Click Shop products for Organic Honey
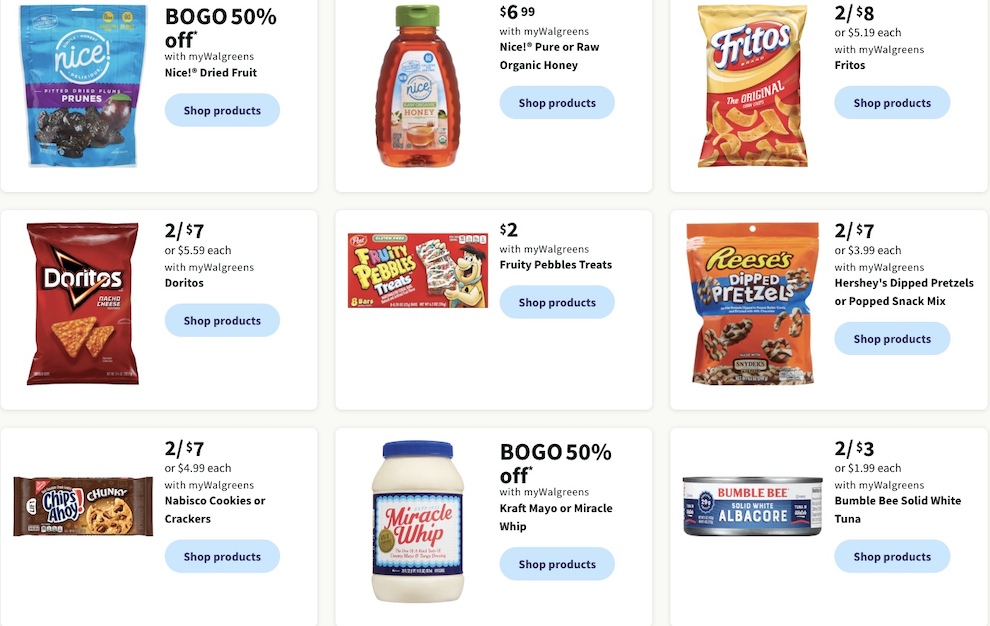The width and height of the screenshot is (990, 626). tap(557, 103)
